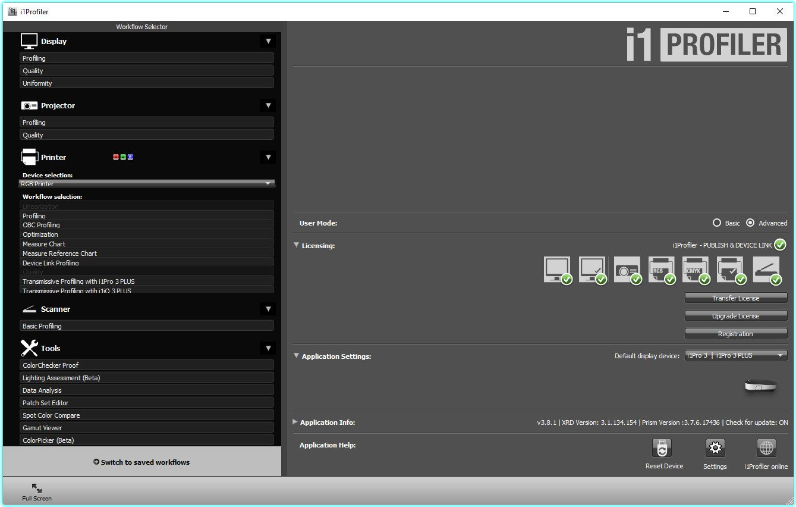Image resolution: width=796 pixels, height=507 pixels.
Task: Click the Reset Device icon
Action: 662,448
